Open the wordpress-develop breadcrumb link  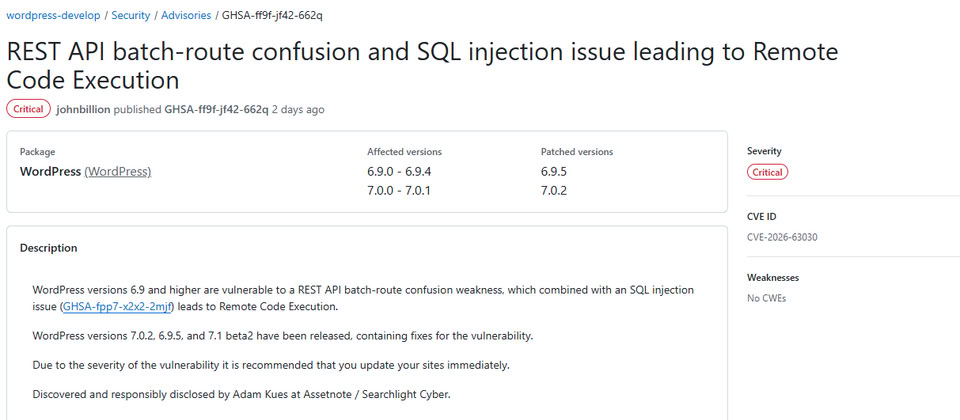coord(53,16)
